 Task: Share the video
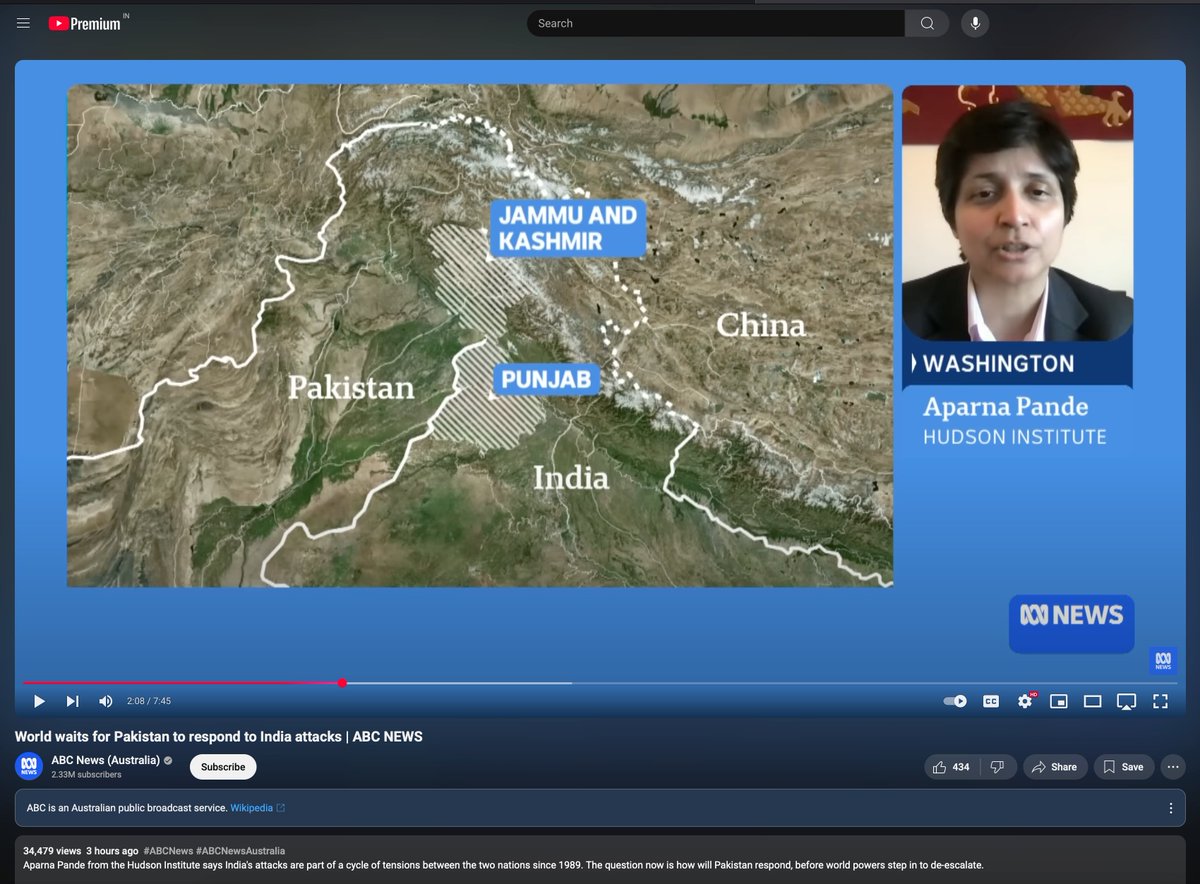coord(1054,767)
